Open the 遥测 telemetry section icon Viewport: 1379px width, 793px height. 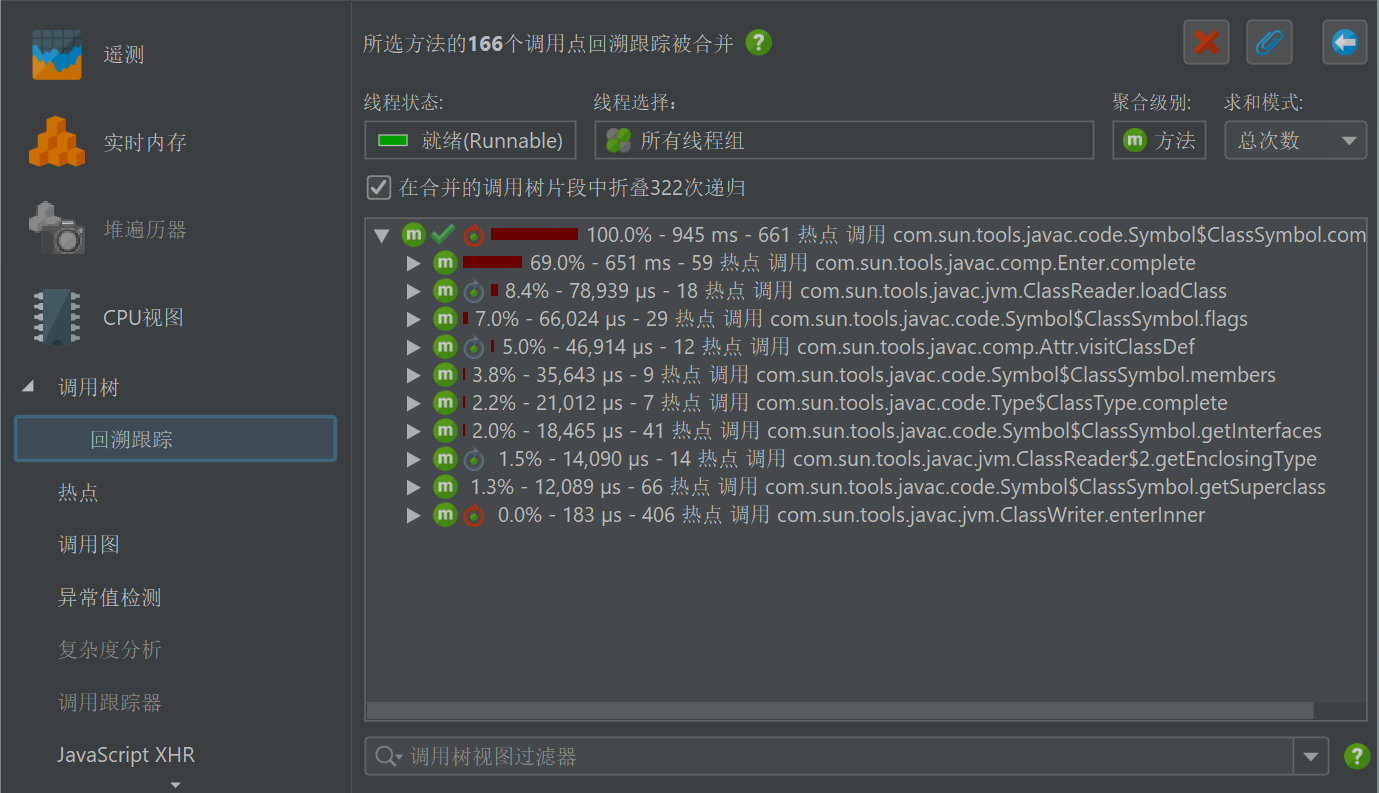[x=56, y=54]
